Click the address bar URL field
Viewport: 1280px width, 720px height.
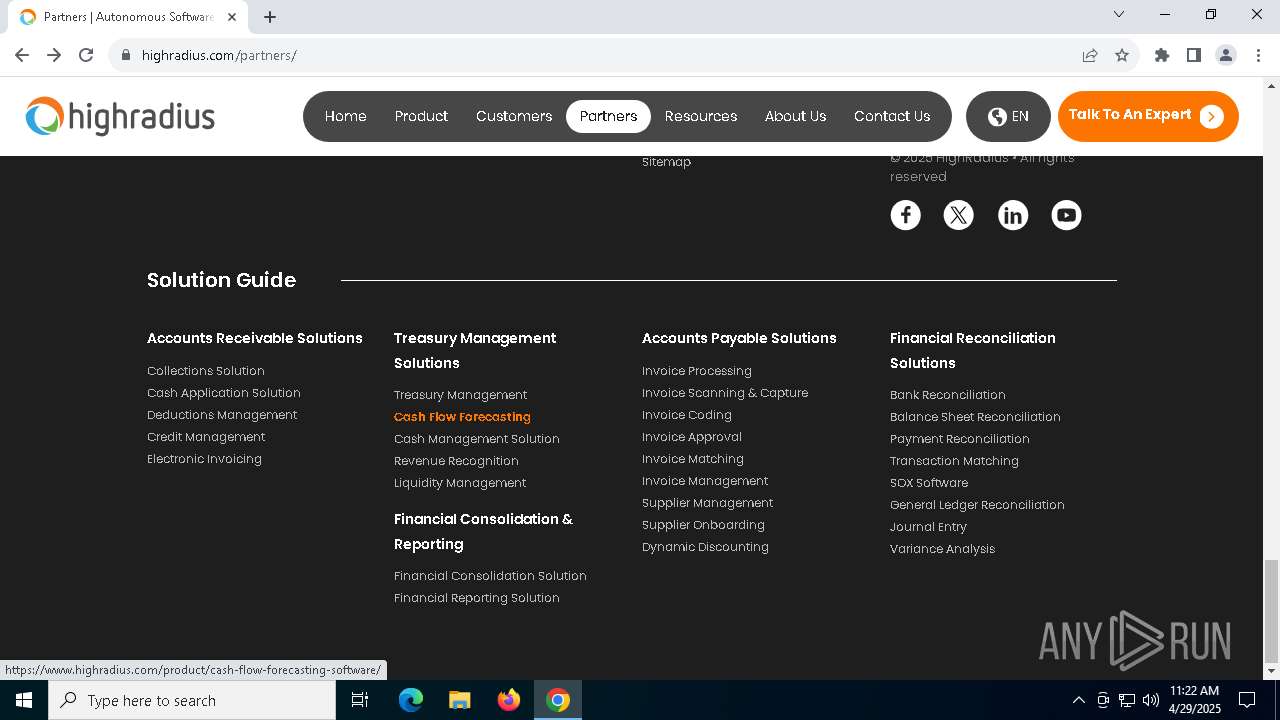pyautogui.click(x=600, y=55)
